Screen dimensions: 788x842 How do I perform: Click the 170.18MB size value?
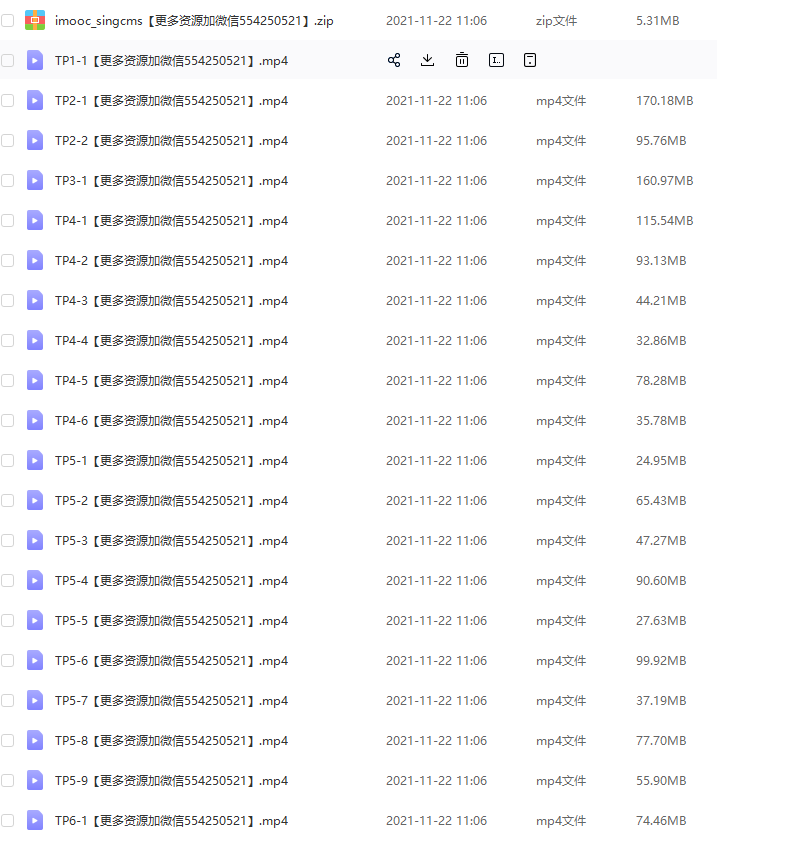point(664,100)
